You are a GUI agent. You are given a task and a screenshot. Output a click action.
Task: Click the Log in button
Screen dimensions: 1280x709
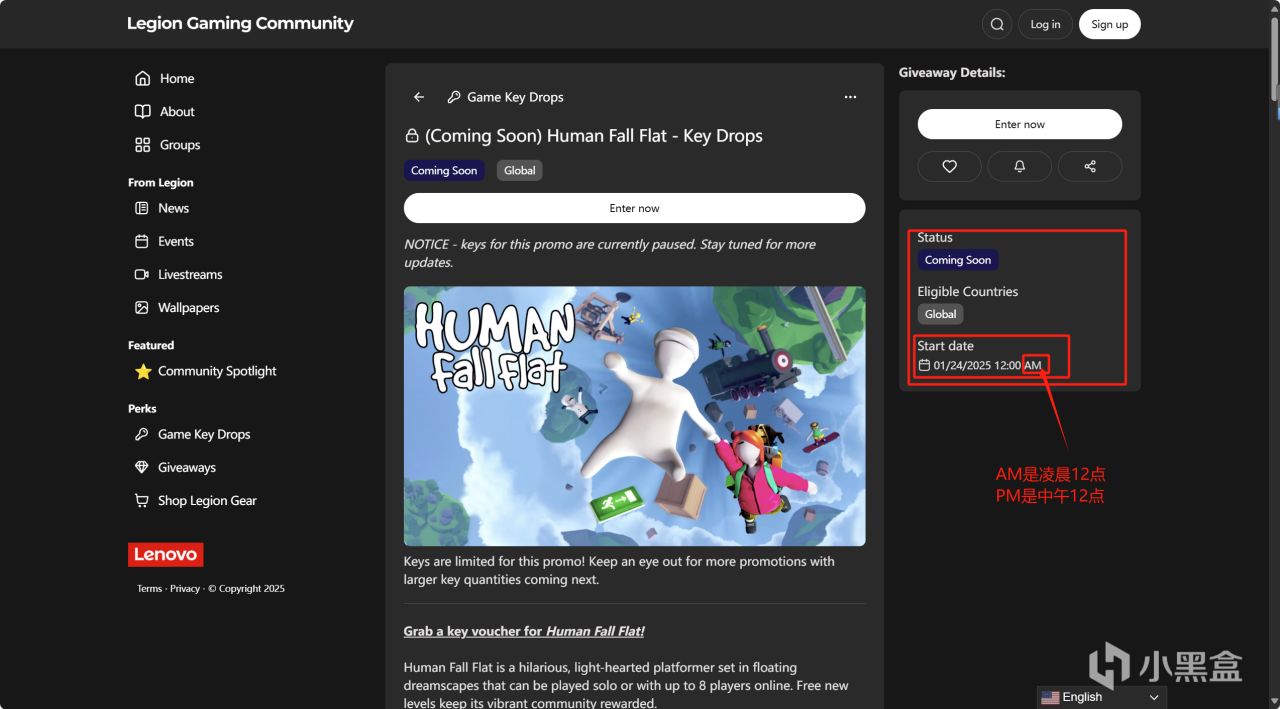pyautogui.click(x=1045, y=24)
